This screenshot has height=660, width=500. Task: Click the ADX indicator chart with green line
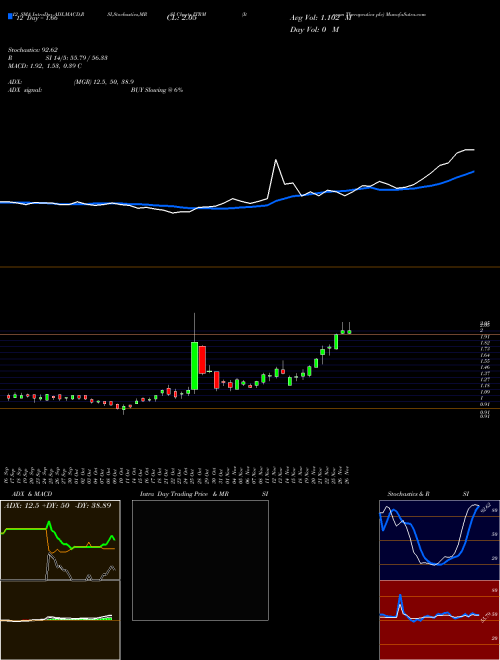tap(60, 540)
